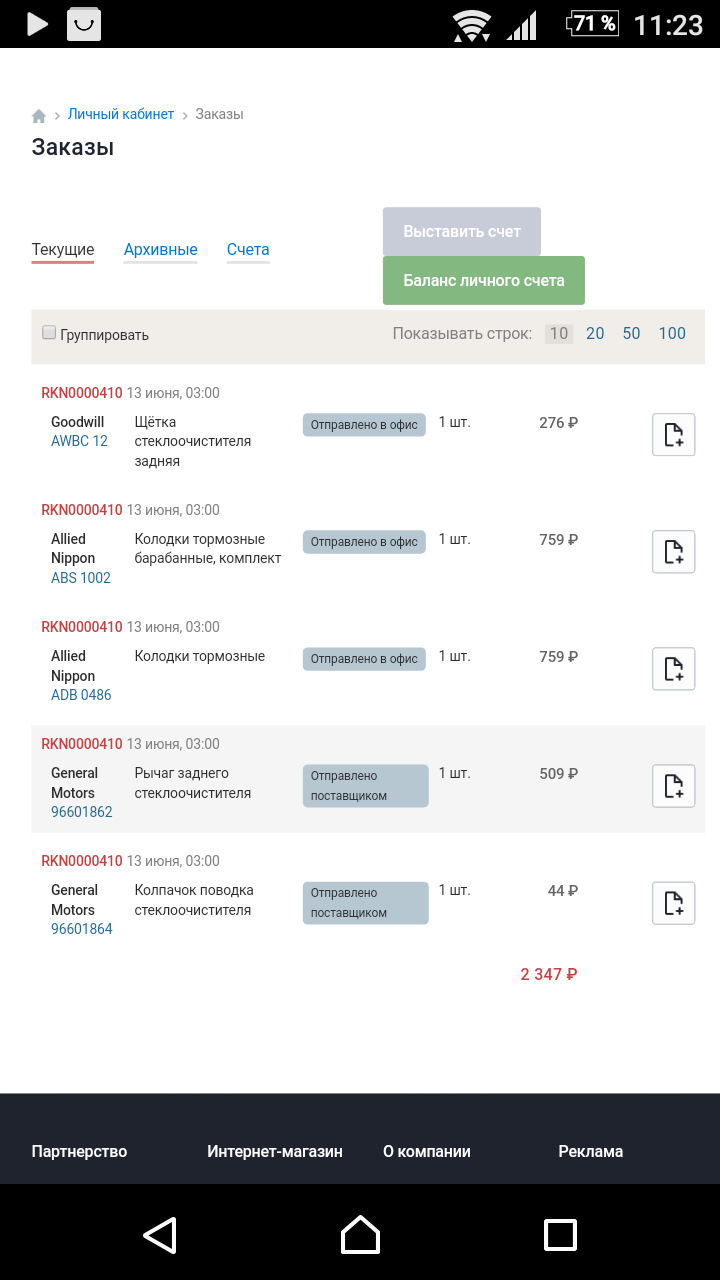720x1280 pixels.
Task: Open the Партнерство footer link
Action: 80,1151
